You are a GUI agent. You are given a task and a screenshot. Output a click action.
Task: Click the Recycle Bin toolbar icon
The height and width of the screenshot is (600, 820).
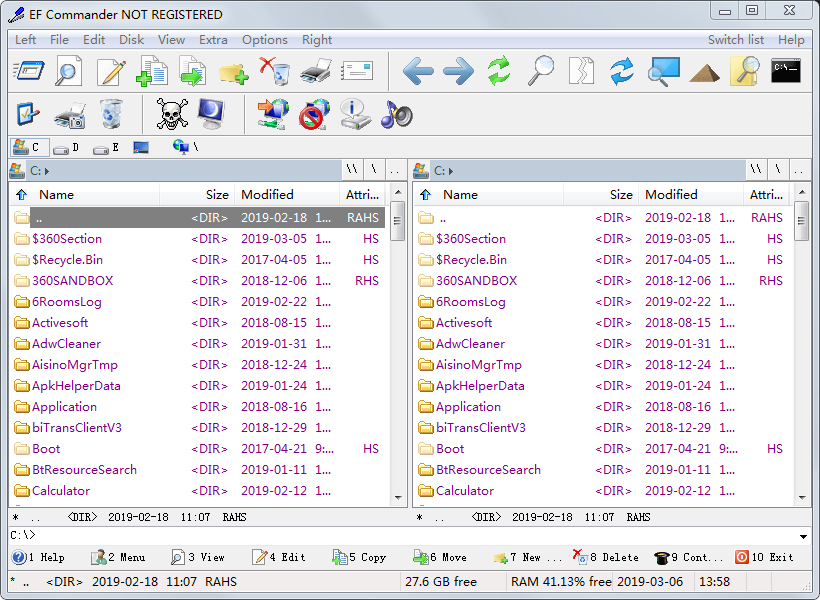[x=111, y=114]
